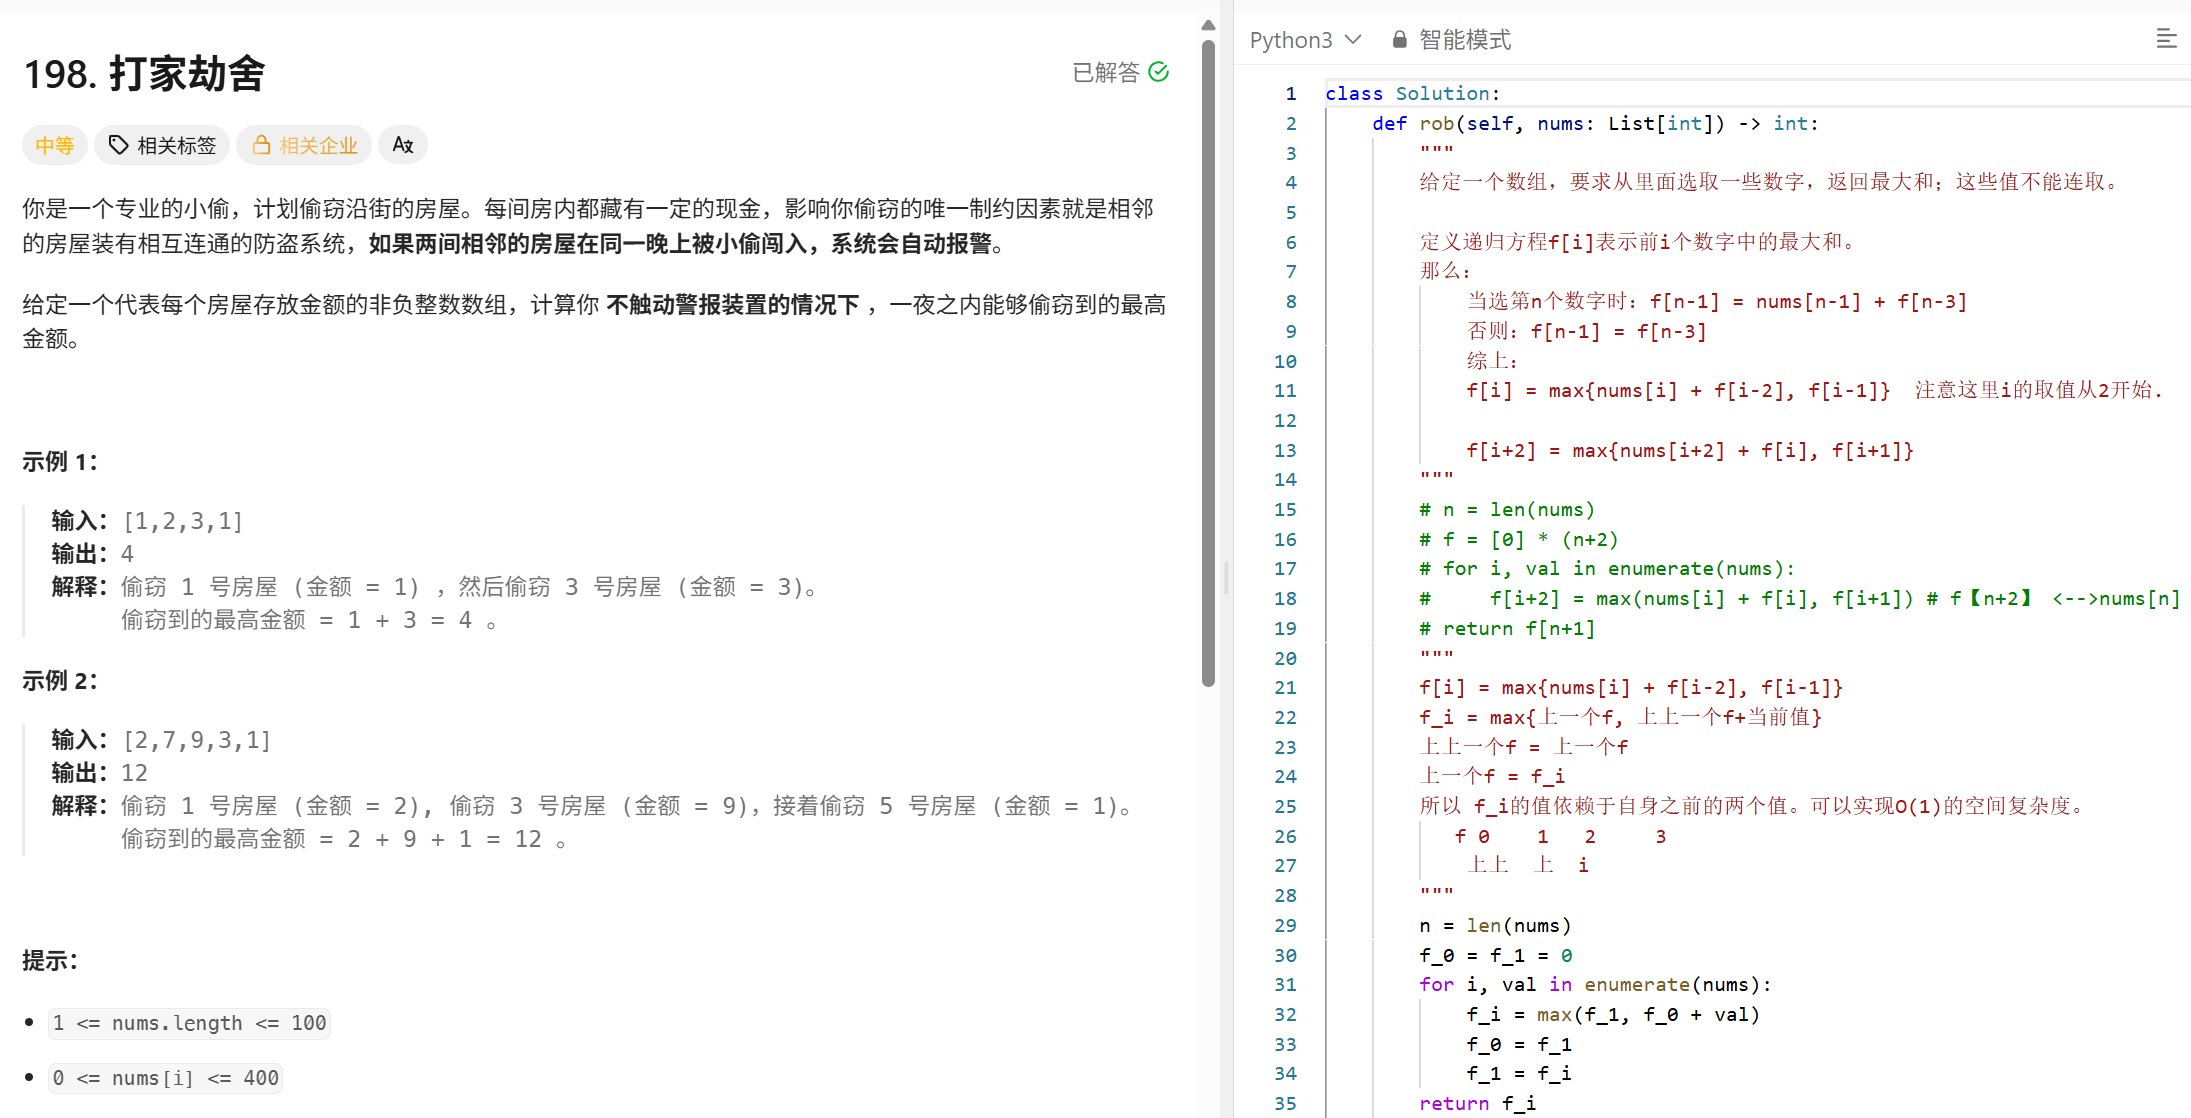Toggle 智能模式 smart mode
2191x1118 pixels.
[1464, 40]
